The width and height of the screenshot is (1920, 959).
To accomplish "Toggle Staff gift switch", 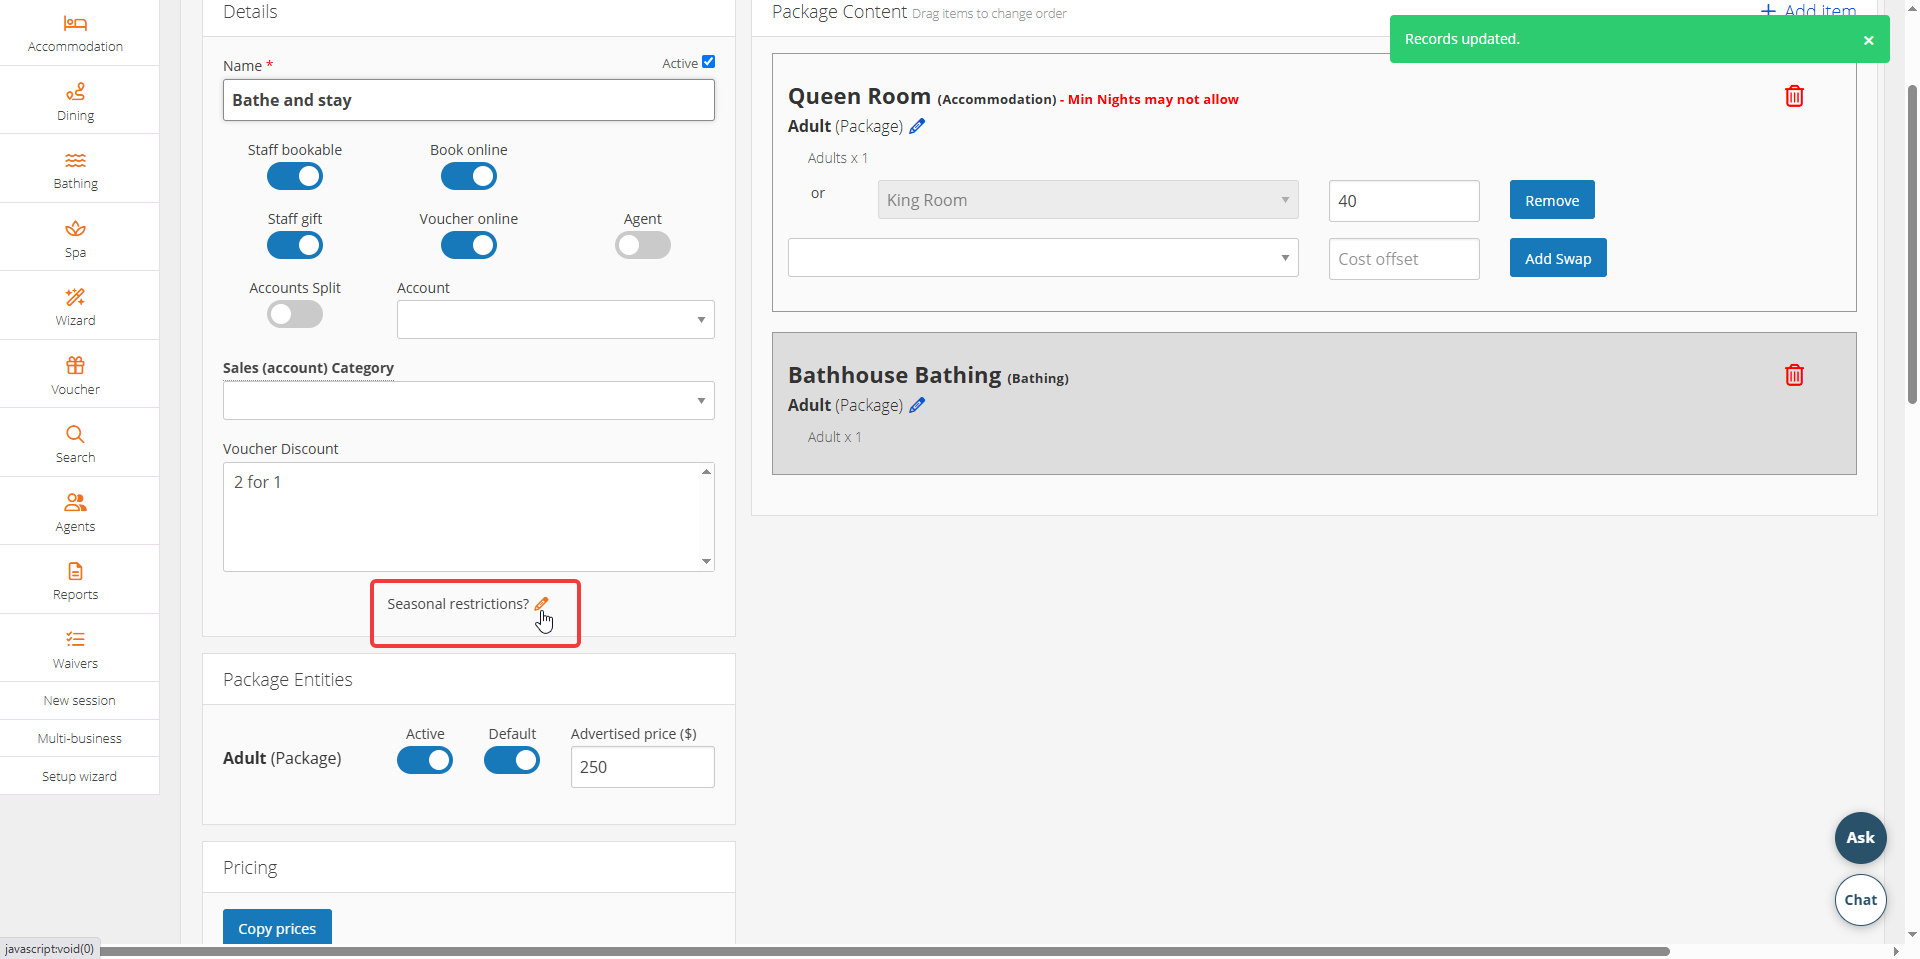I will click(x=295, y=245).
